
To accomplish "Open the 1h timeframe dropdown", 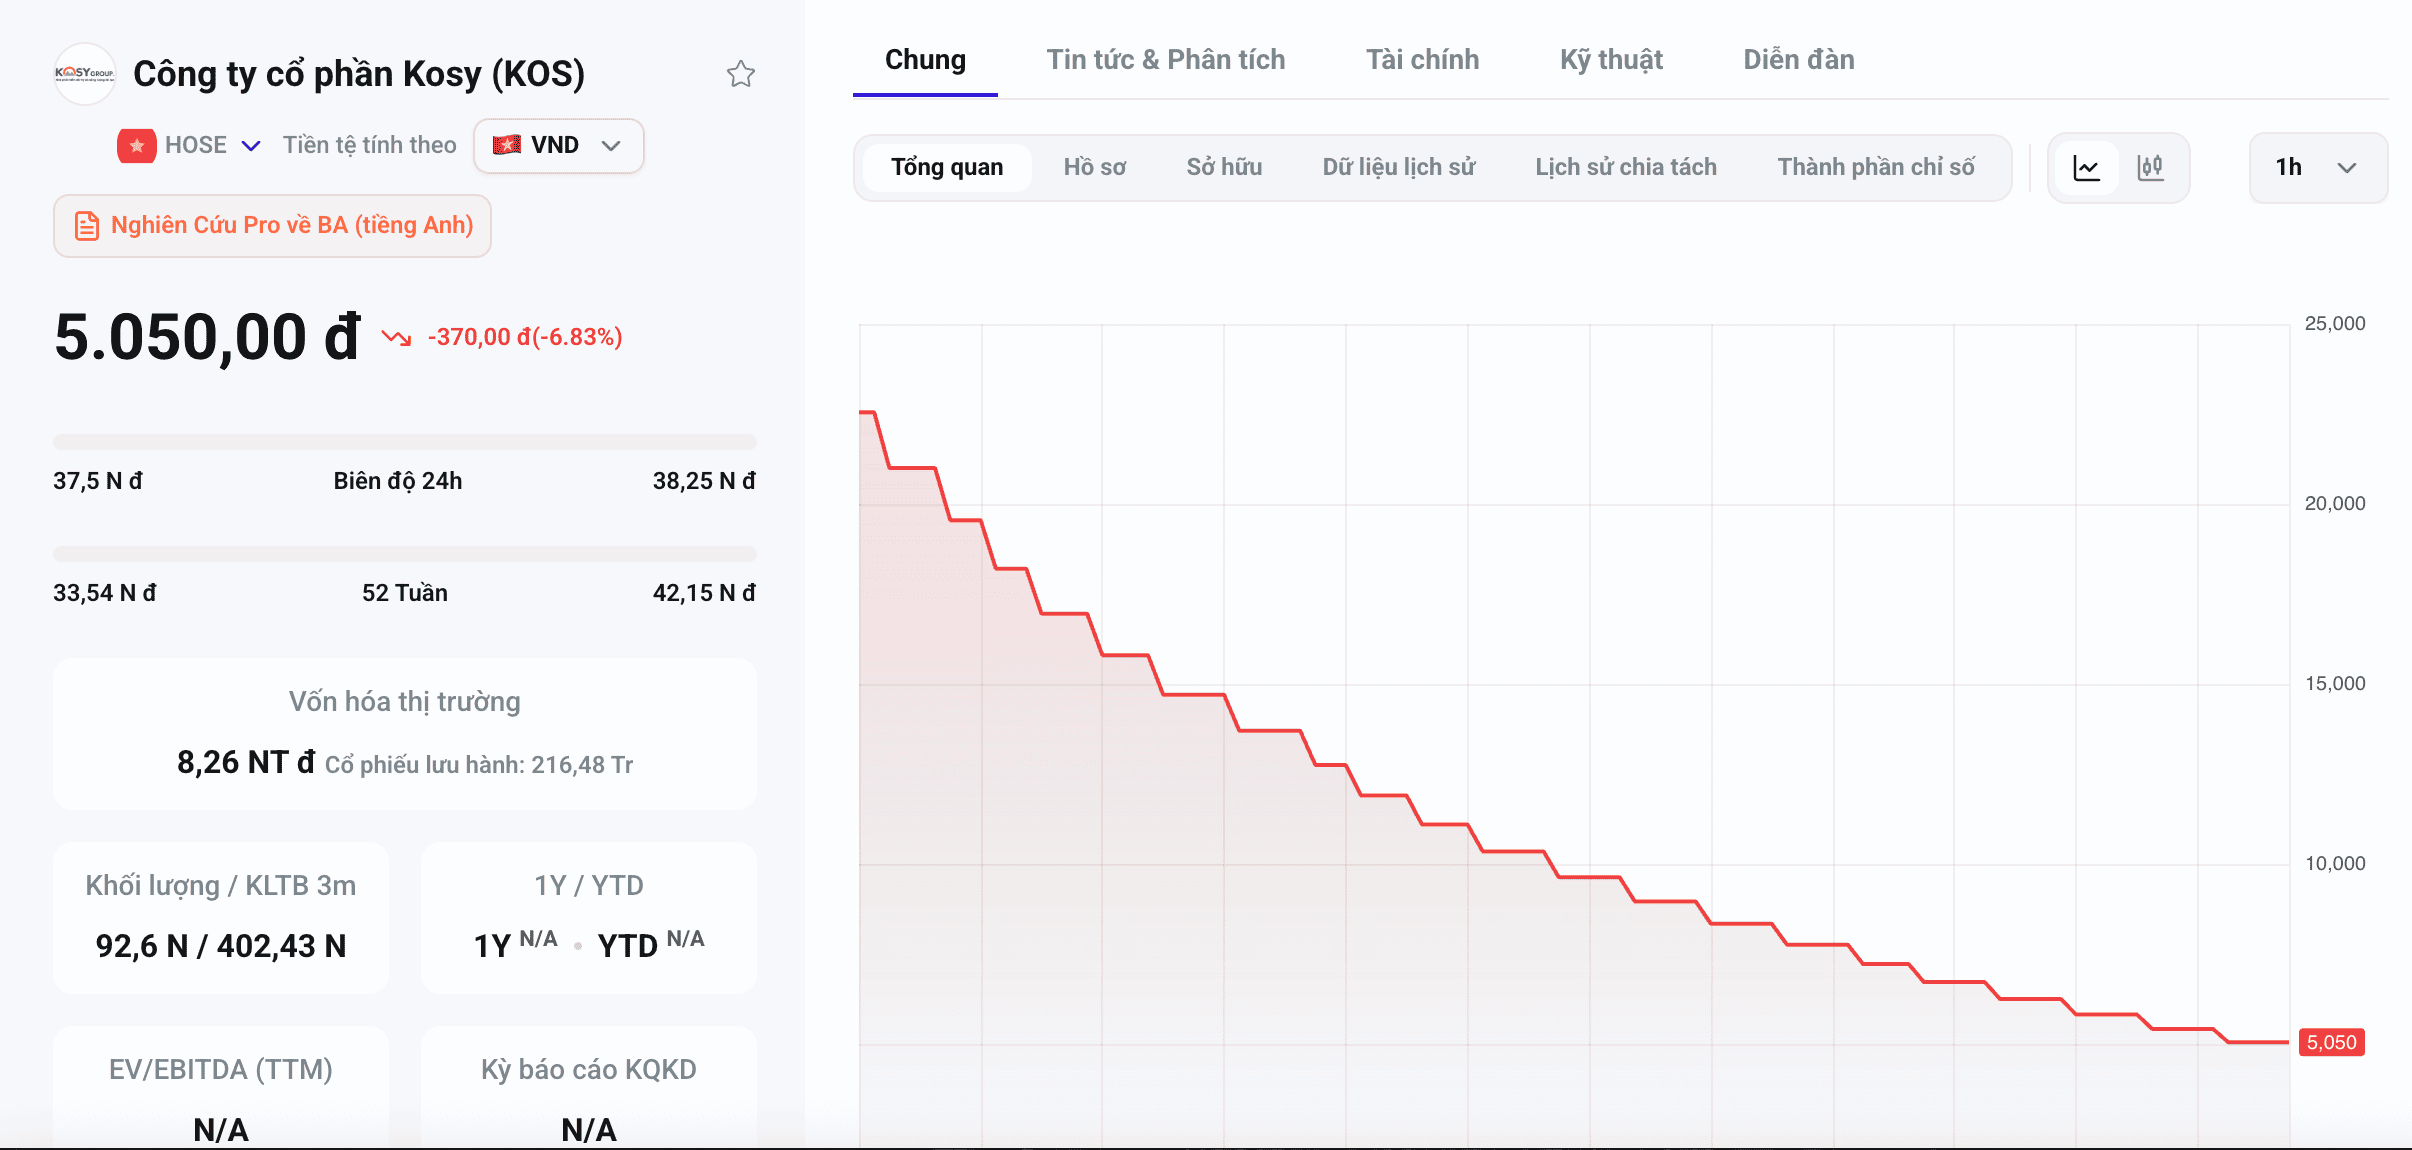I will (2318, 168).
